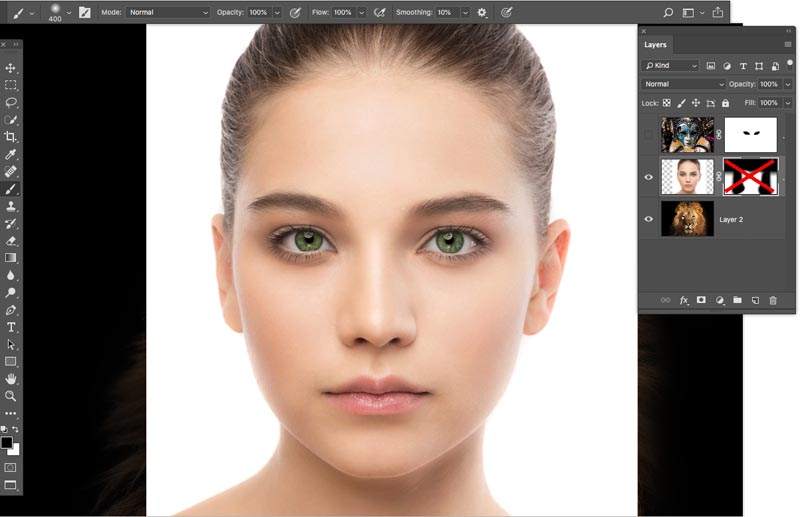Change the screen mode
Viewport: 800px width, 517px height.
10,485
